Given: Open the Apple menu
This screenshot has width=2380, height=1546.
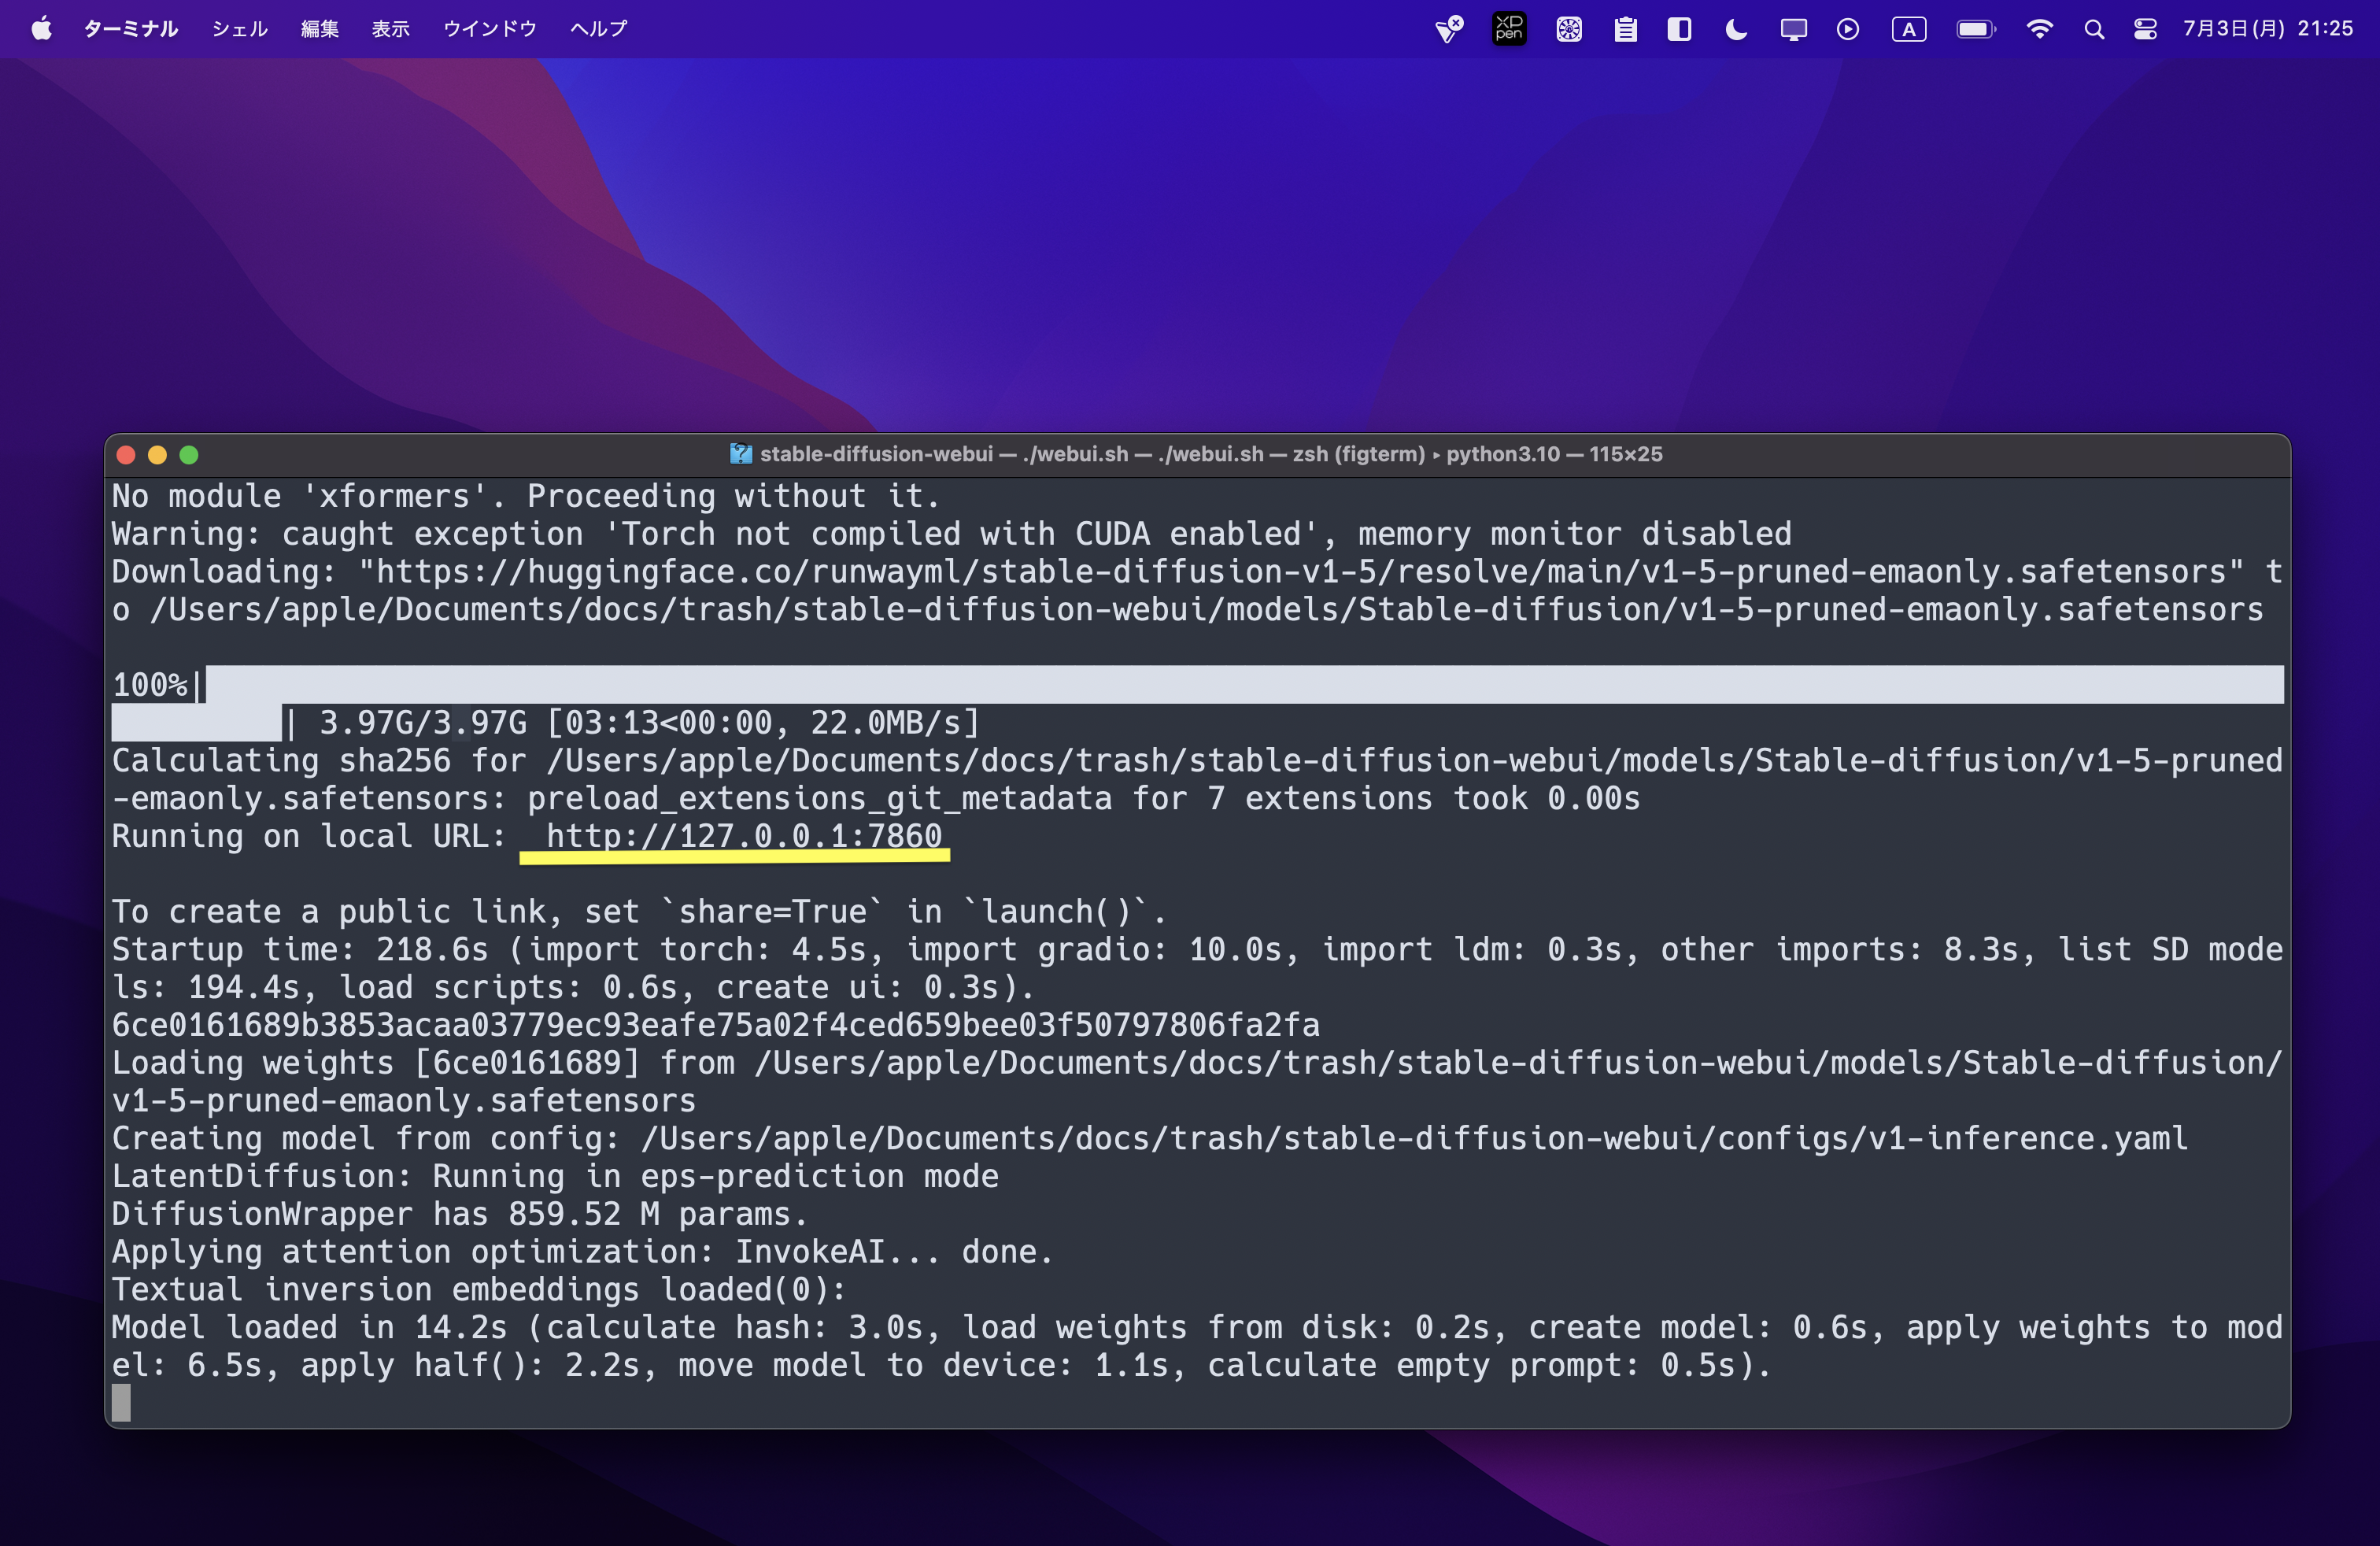Looking at the screenshot, I should pyautogui.click(x=41, y=28).
